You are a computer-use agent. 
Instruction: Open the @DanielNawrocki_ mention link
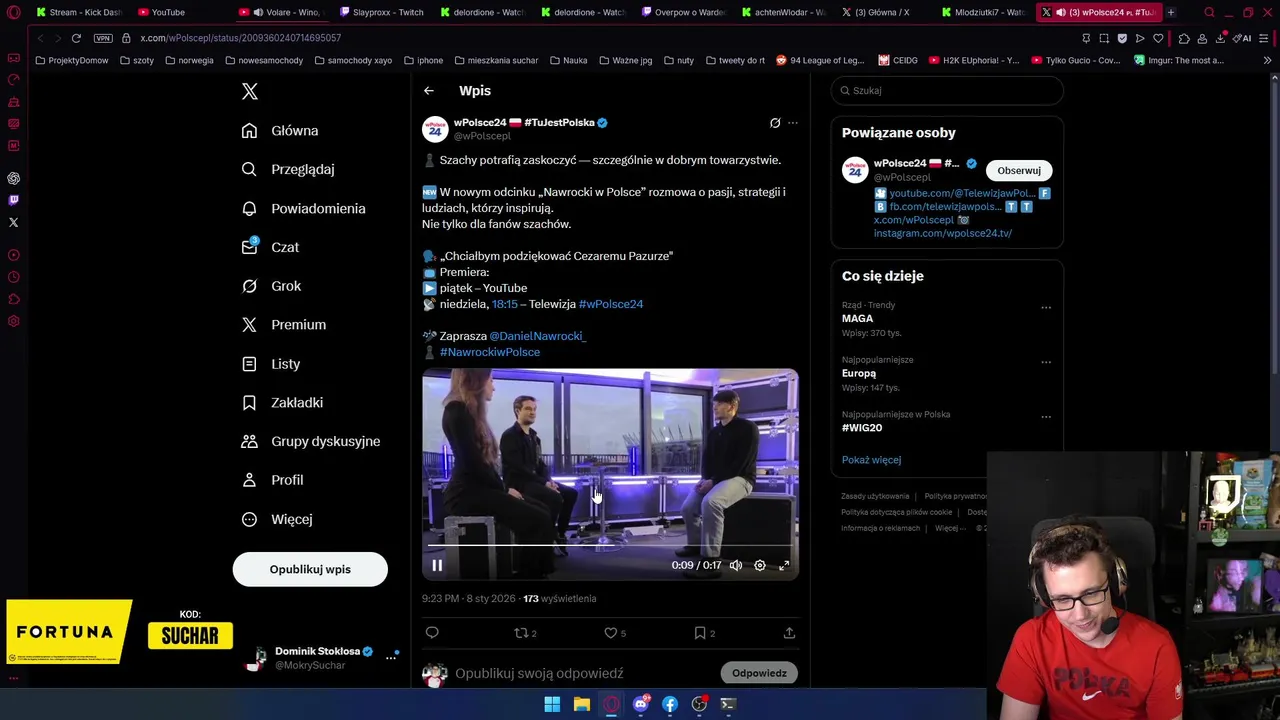click(x=538, y=336)
